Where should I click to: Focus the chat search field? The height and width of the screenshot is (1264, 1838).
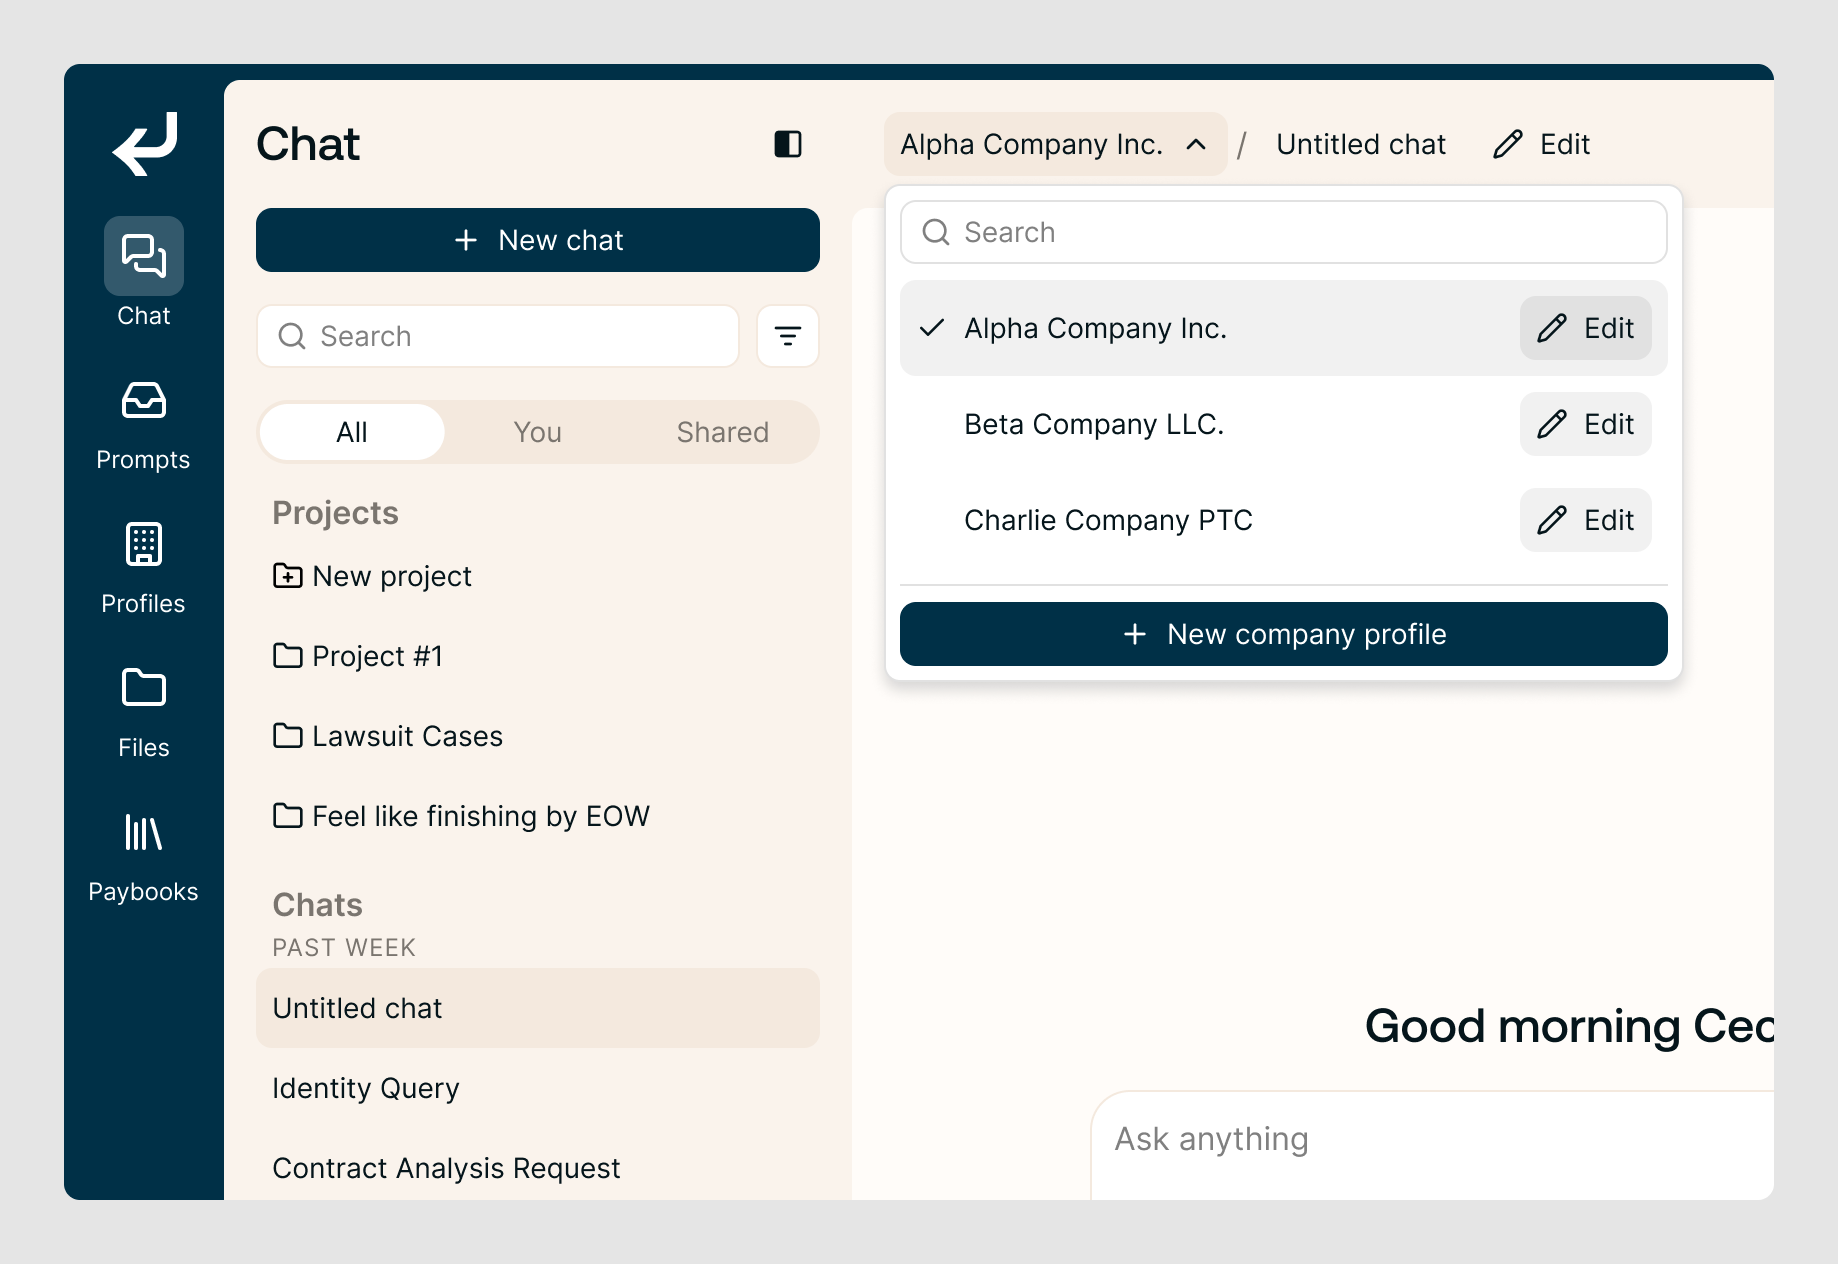pos(498,336)
